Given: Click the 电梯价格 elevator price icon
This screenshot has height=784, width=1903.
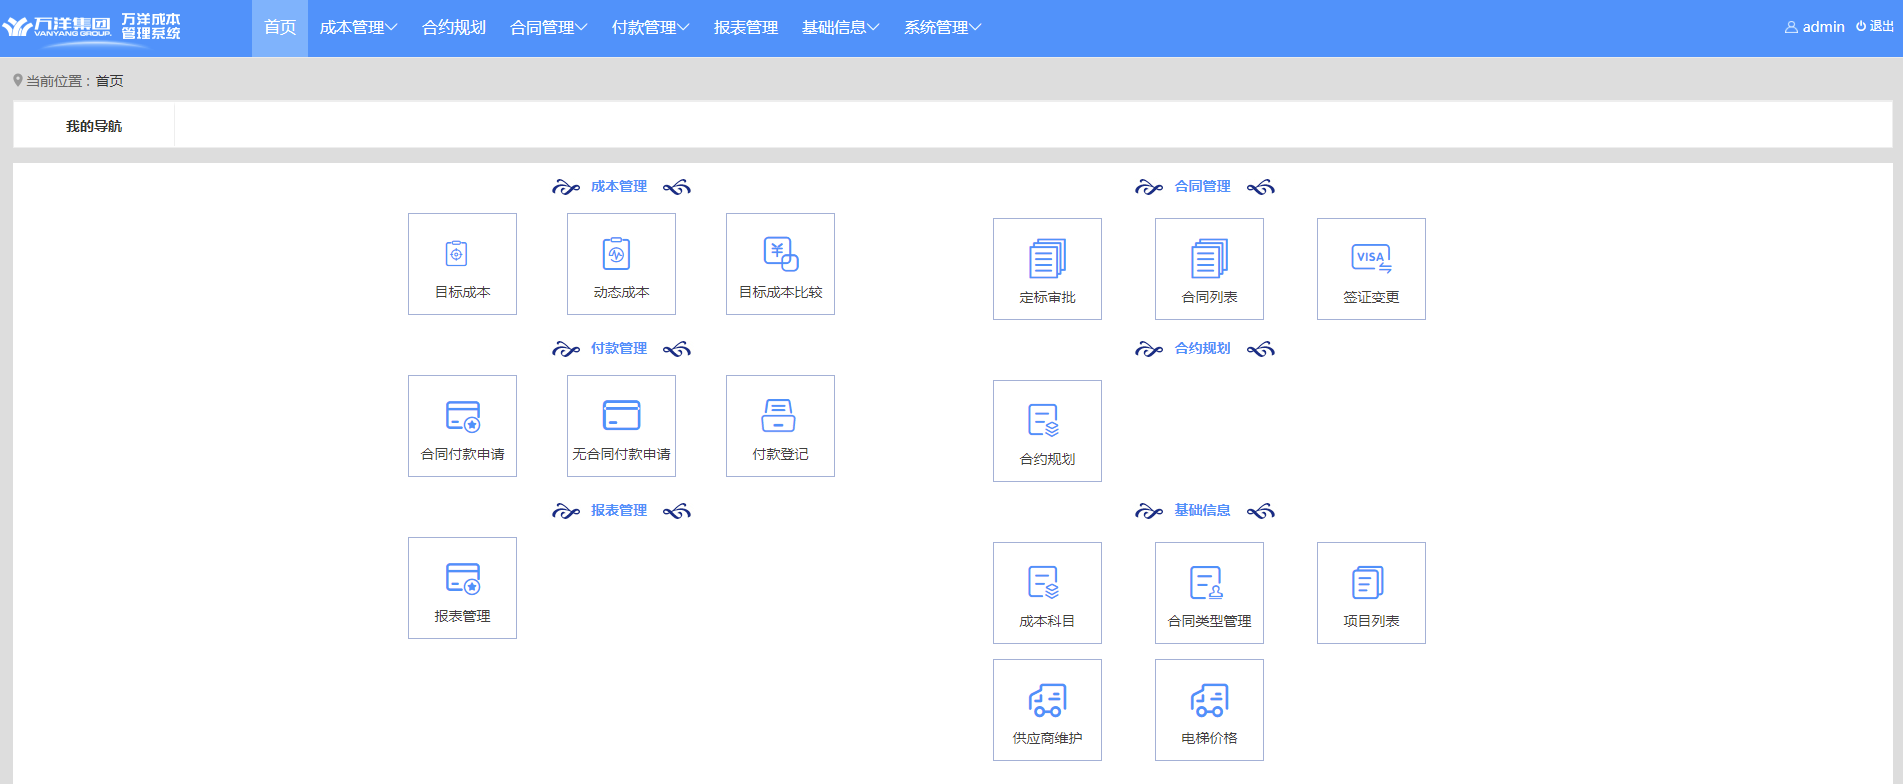Looking at the screenshot, I should coord(1209,700).
